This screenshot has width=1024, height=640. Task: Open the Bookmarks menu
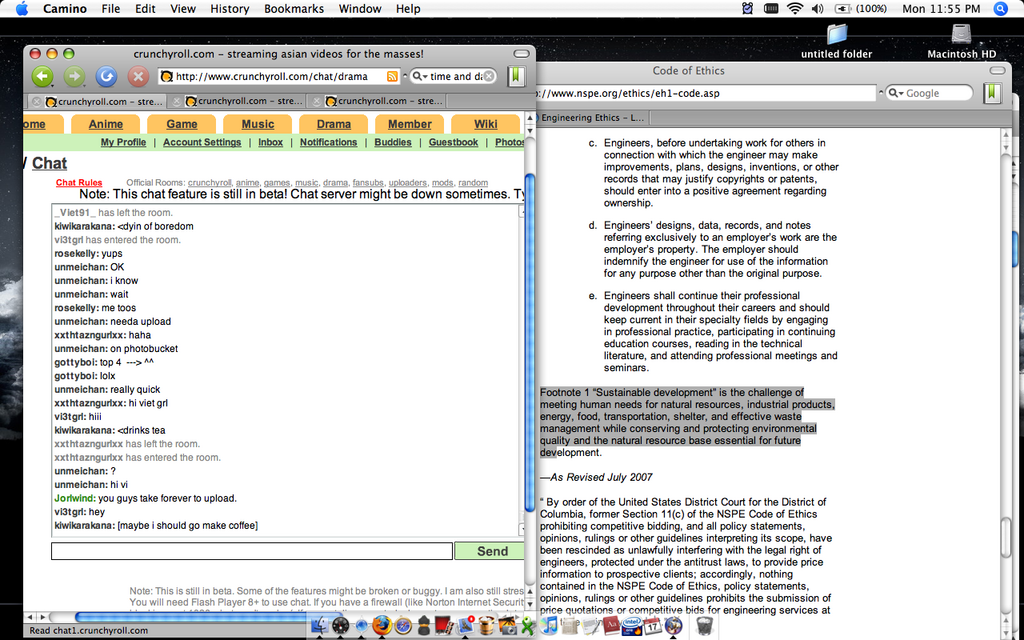[294, 8]
